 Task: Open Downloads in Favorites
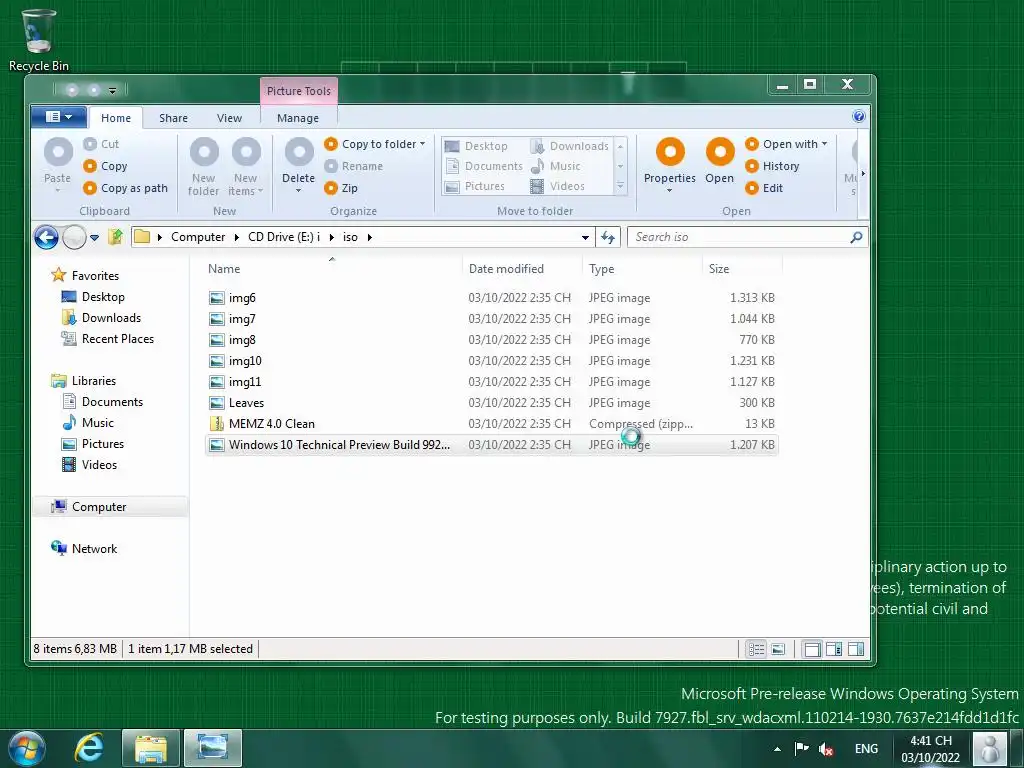101,317
